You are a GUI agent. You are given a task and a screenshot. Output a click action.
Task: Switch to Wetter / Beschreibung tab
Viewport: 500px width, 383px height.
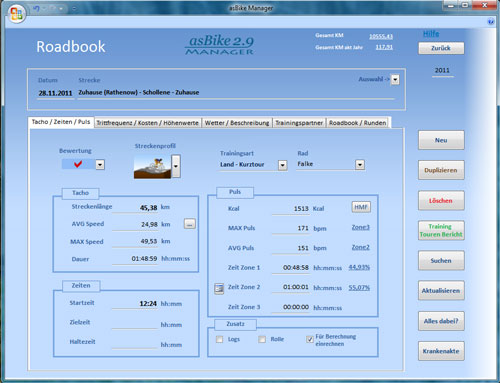click(x=237, y=123)
